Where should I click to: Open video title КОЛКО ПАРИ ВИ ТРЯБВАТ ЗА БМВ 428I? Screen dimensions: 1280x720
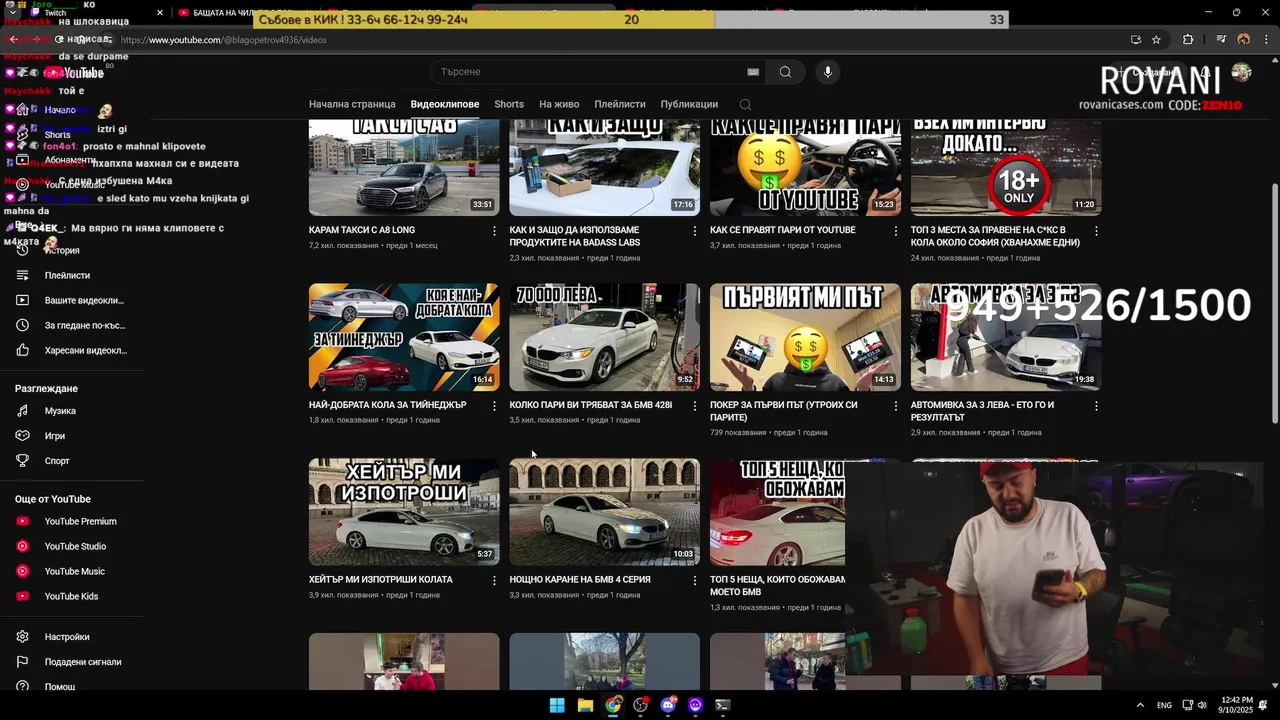click(591, 405)
